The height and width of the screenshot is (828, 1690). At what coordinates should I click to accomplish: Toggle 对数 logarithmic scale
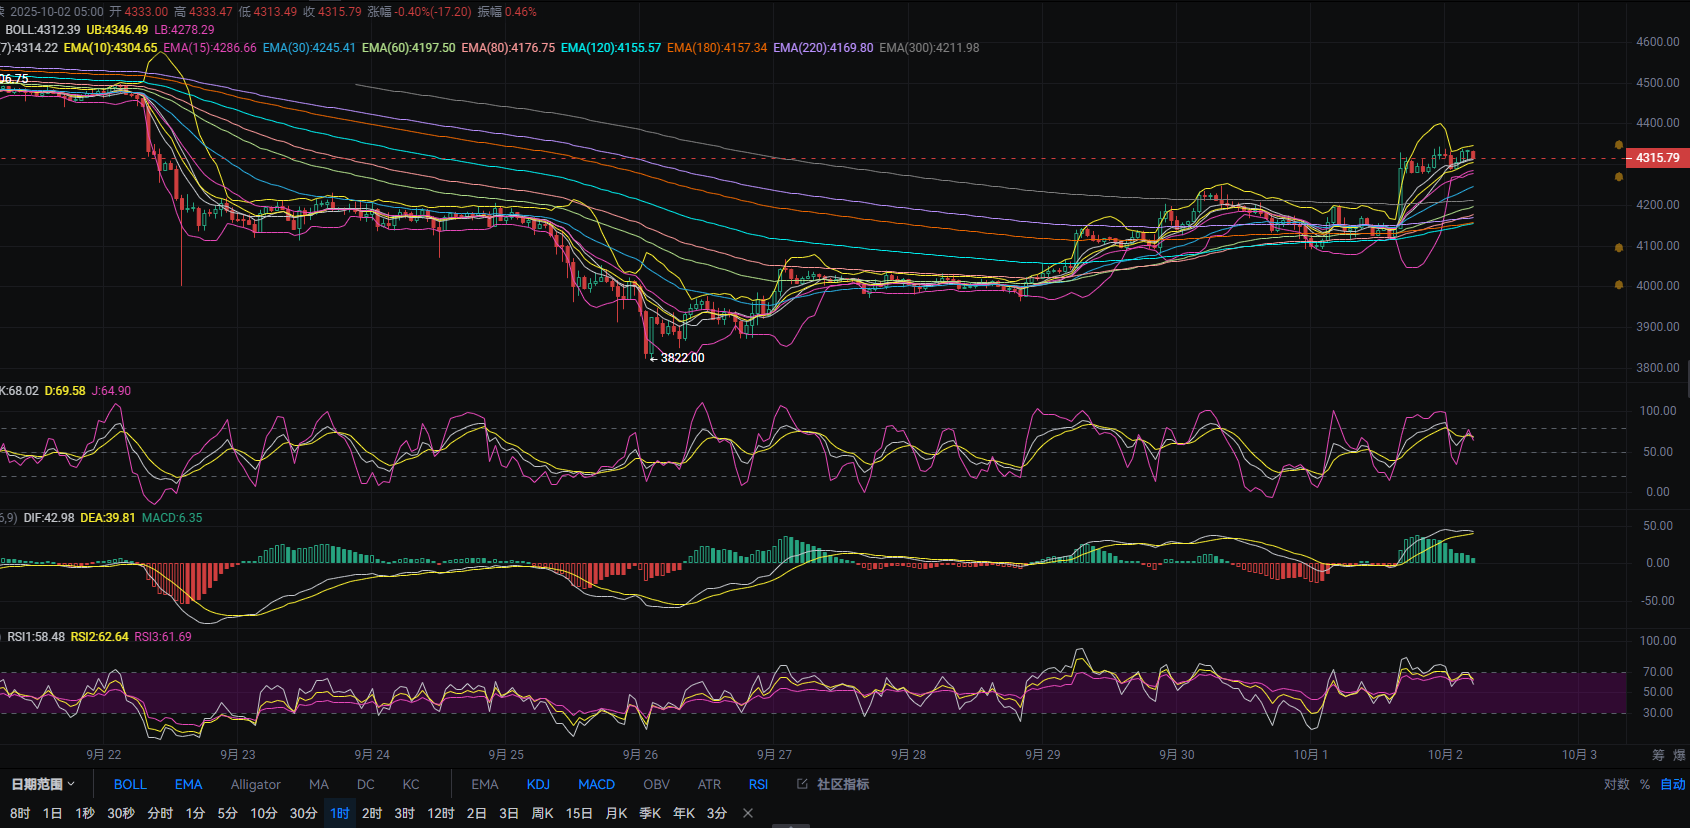point(1616,784)
